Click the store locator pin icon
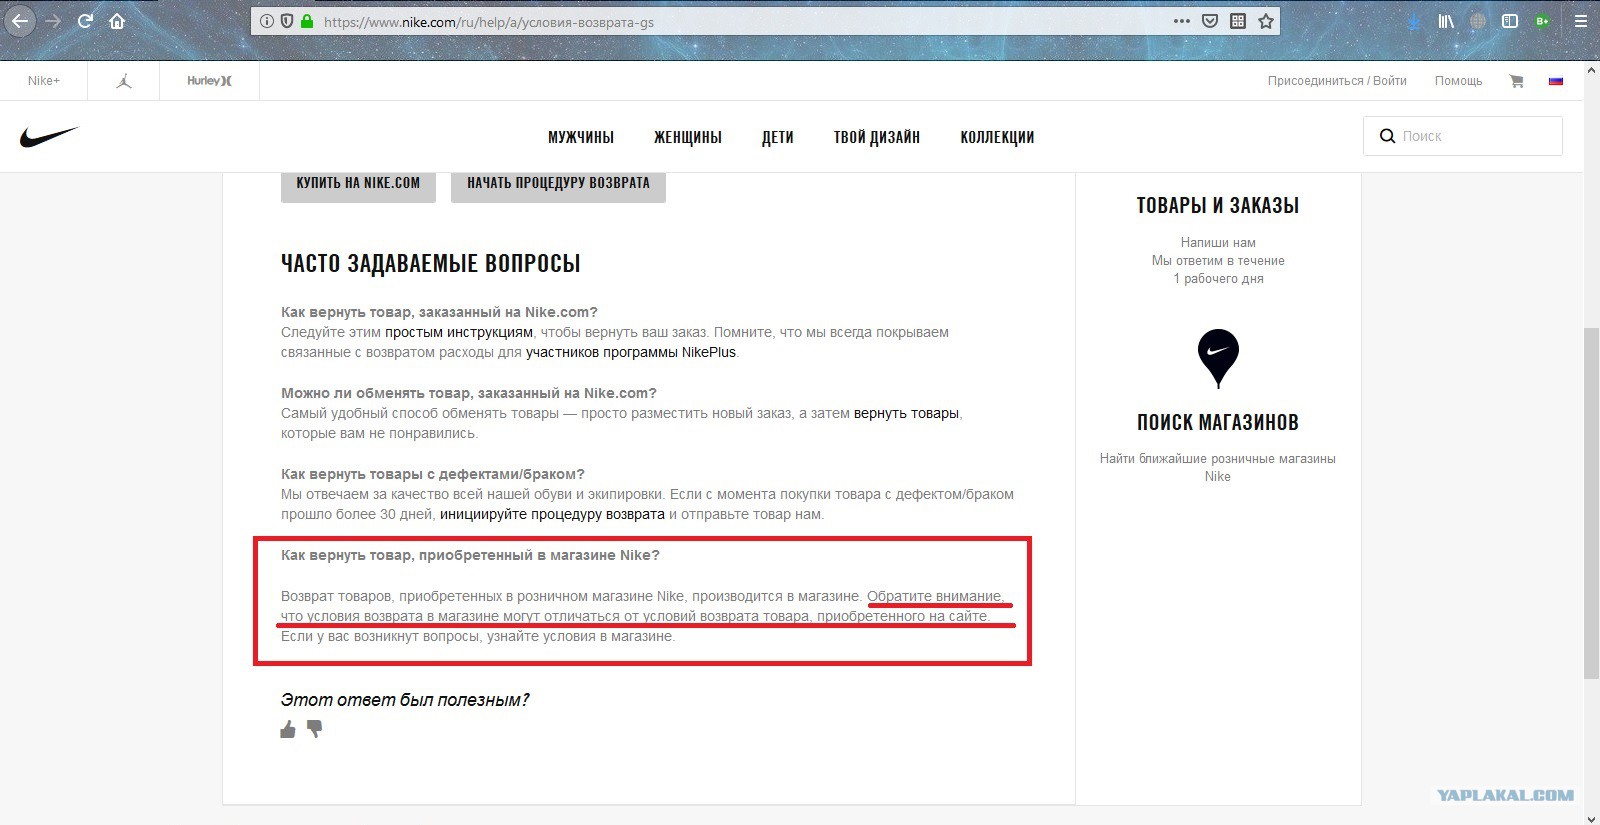The image size is (1600, 825). coord(1218,358)
